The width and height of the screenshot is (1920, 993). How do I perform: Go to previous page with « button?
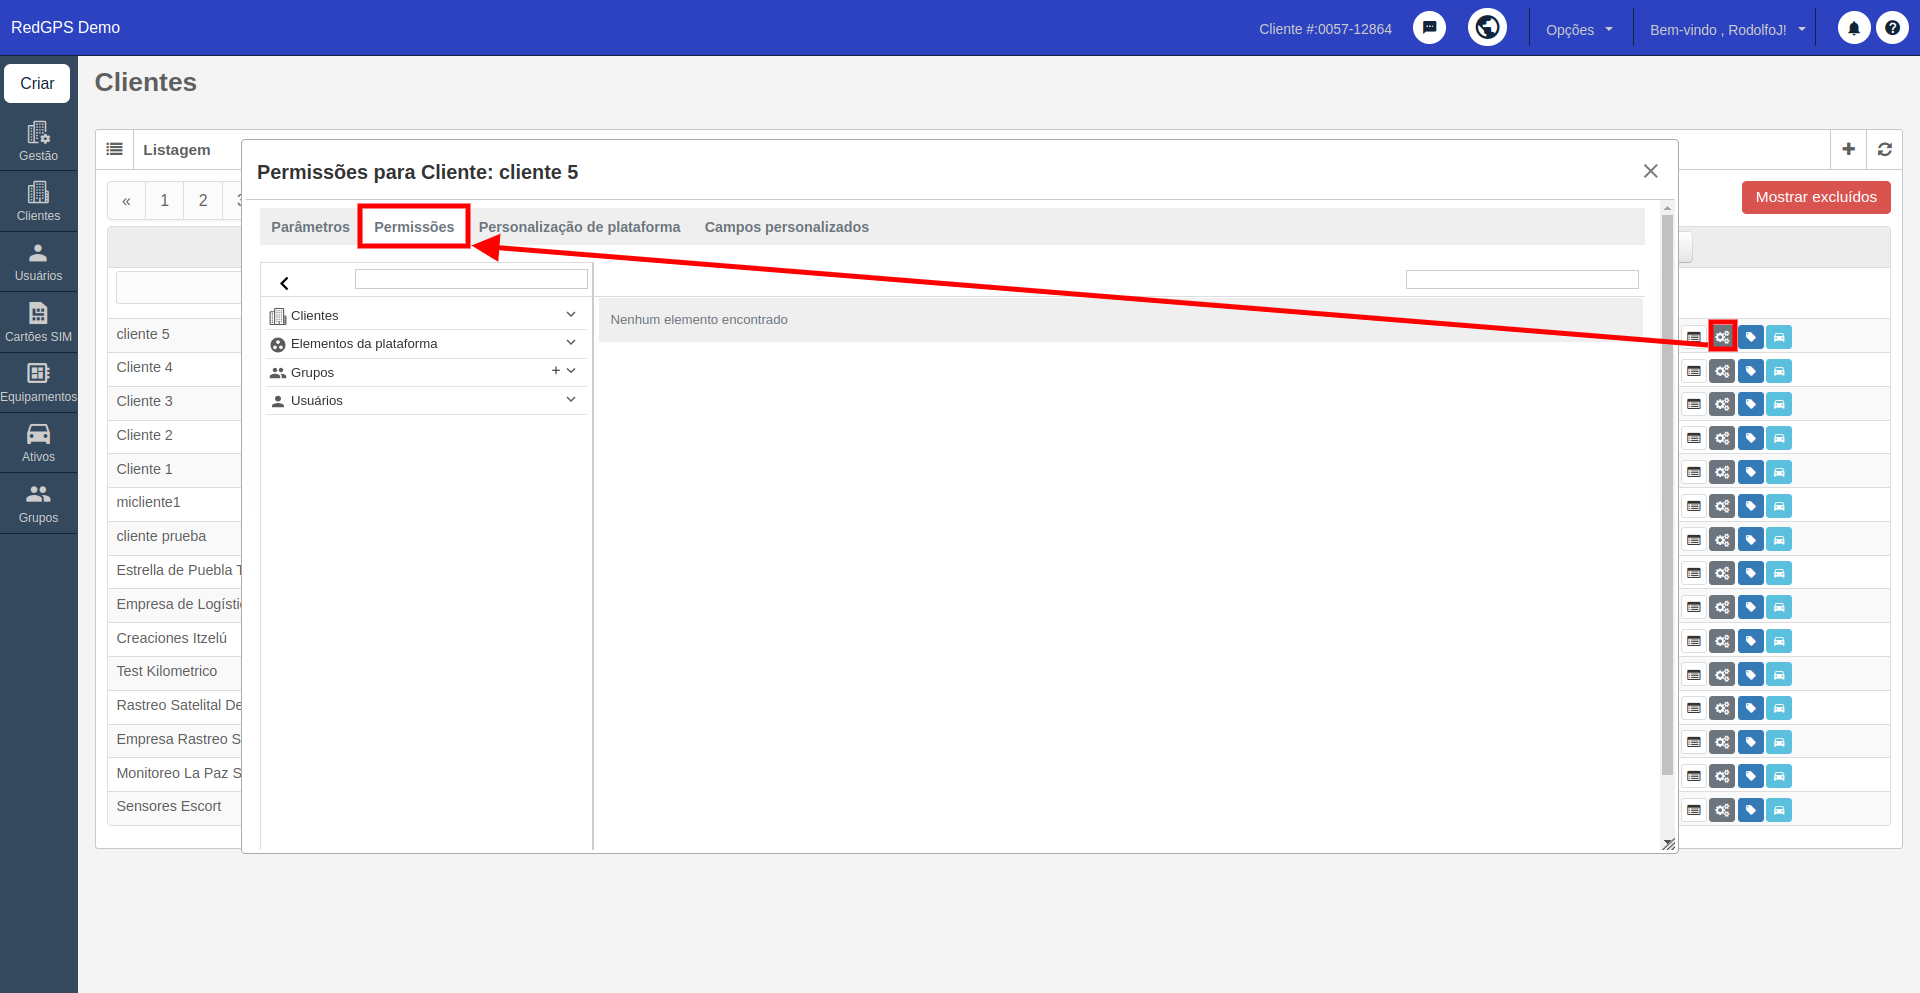pos(126,200)
